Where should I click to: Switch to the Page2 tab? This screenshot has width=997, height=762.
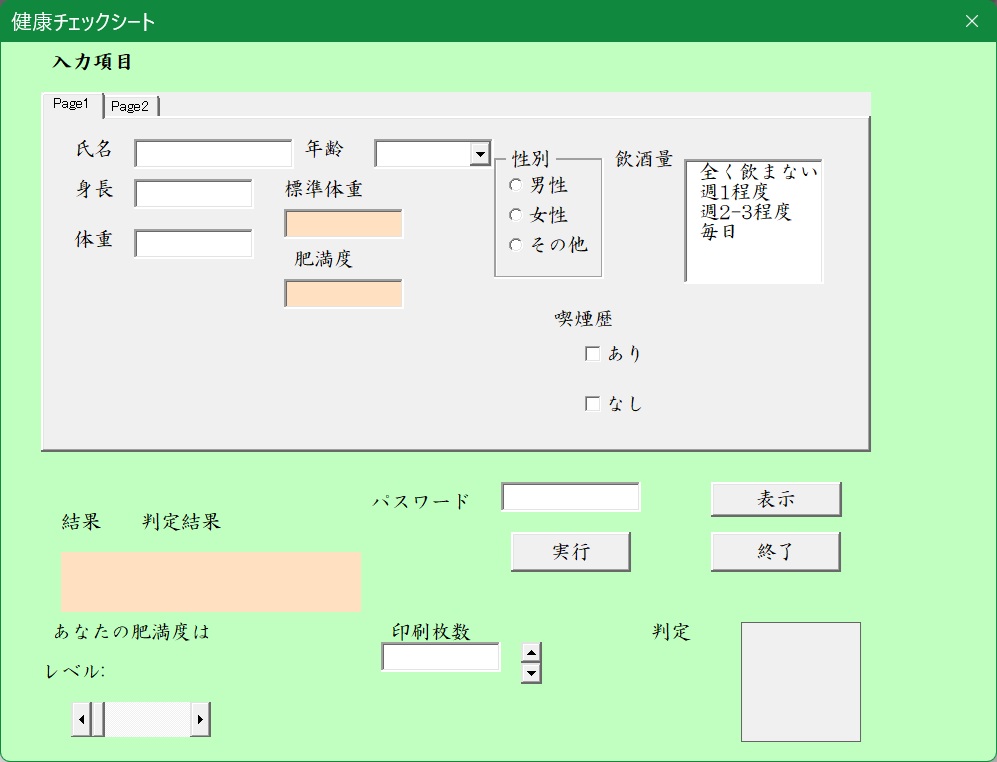coord(130,106)
